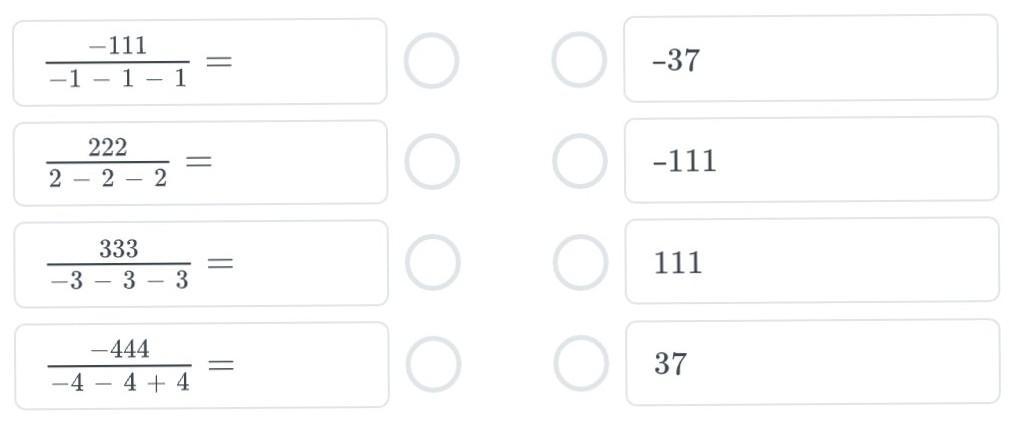Click the numerator 222 in second fraction
This screenshot has height=433, width=1009.
(107, 148)
